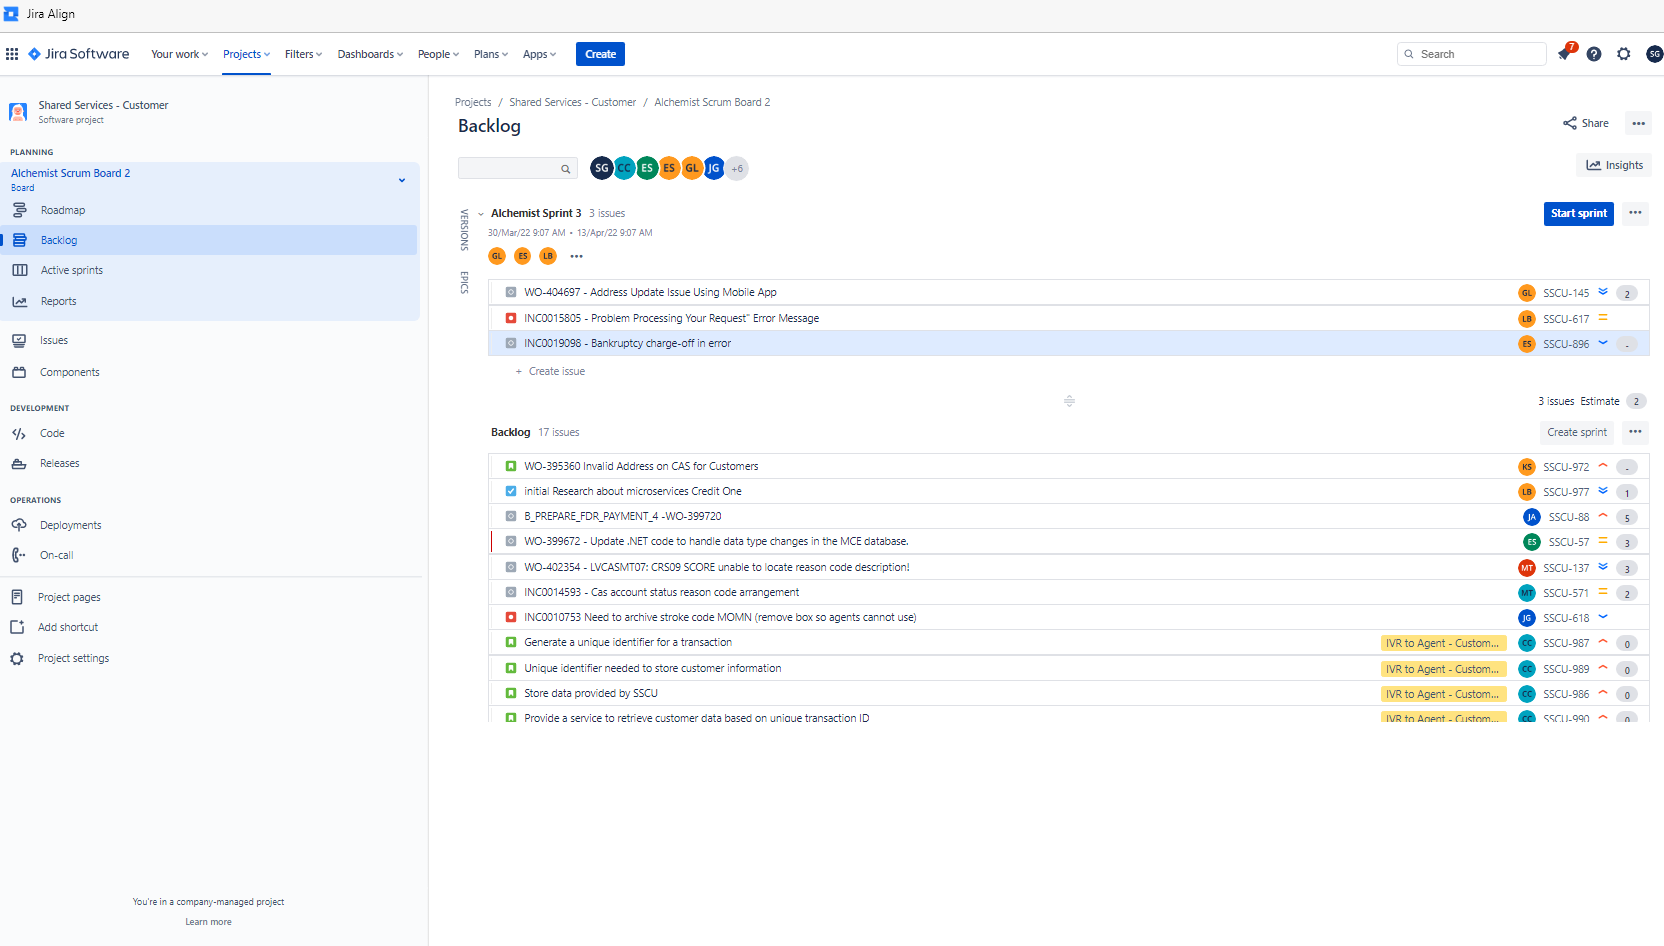Open the Code section under Development
The image size is (1664, 946).
[50, 433]
